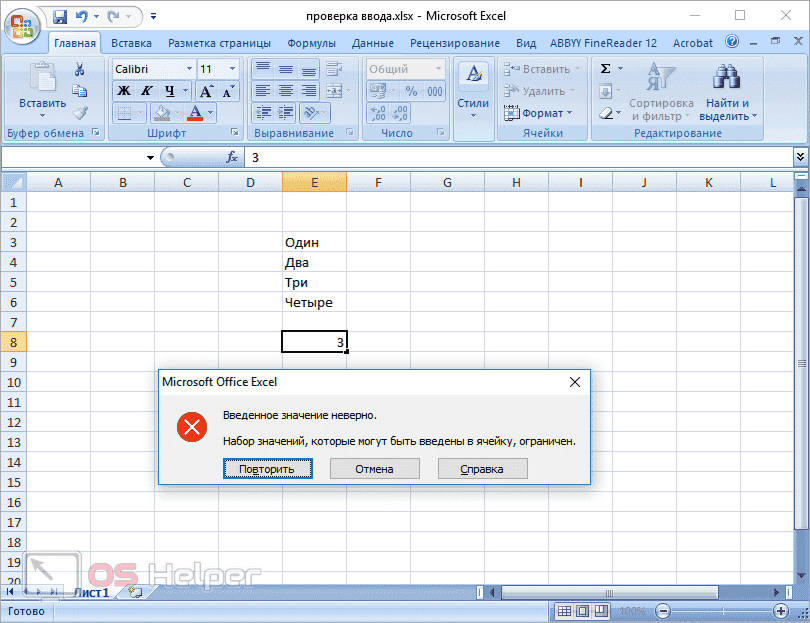
Task: Click the fill color bucket icon
Action: click(x=162, y=112)
